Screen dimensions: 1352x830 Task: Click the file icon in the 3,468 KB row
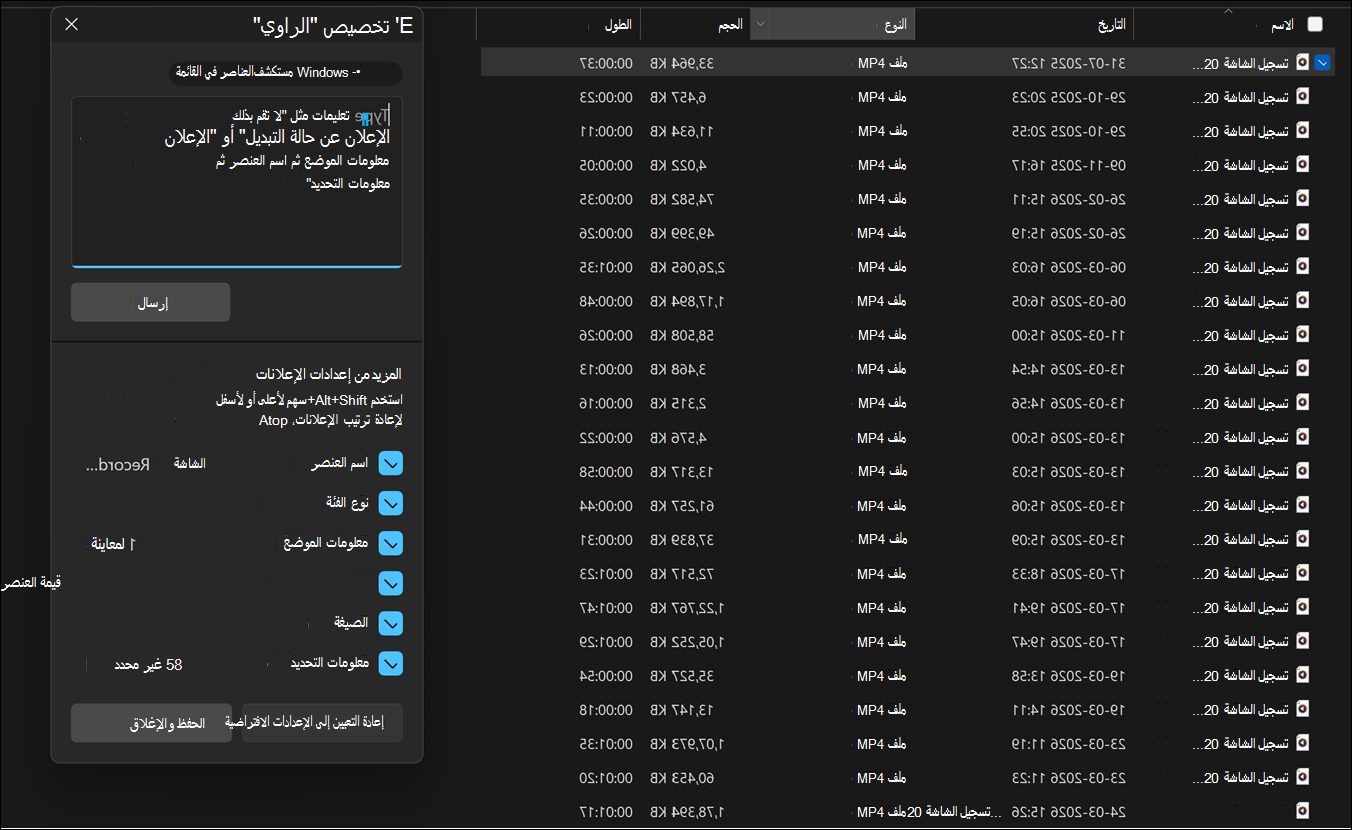1302,368
